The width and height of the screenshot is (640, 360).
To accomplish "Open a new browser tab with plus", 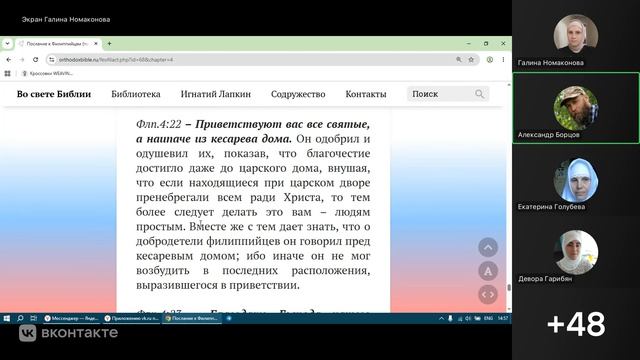I will [109, 43].
